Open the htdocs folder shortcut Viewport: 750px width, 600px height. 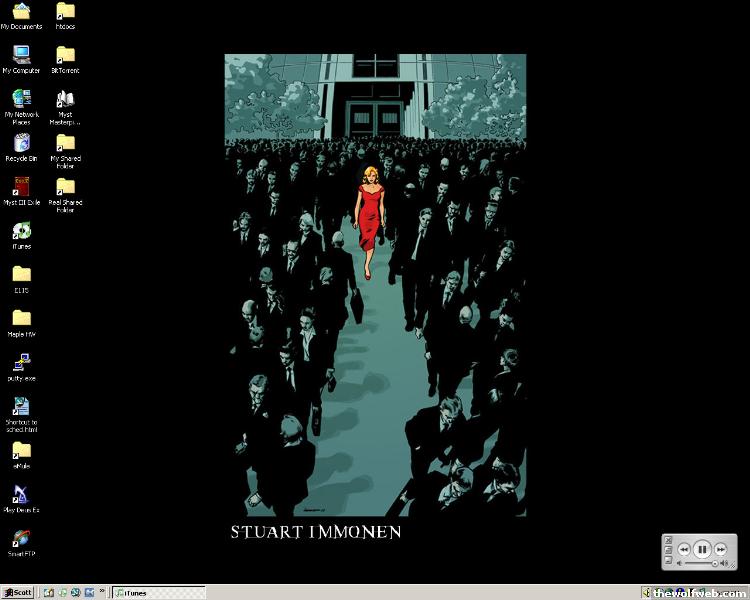[65, 12]
